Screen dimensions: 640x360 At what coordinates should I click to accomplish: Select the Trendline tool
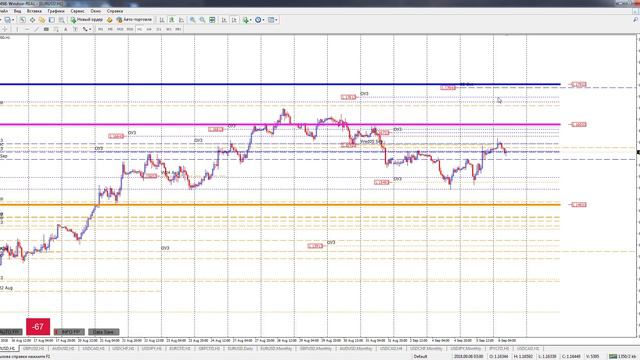click(x=36, y=29)
